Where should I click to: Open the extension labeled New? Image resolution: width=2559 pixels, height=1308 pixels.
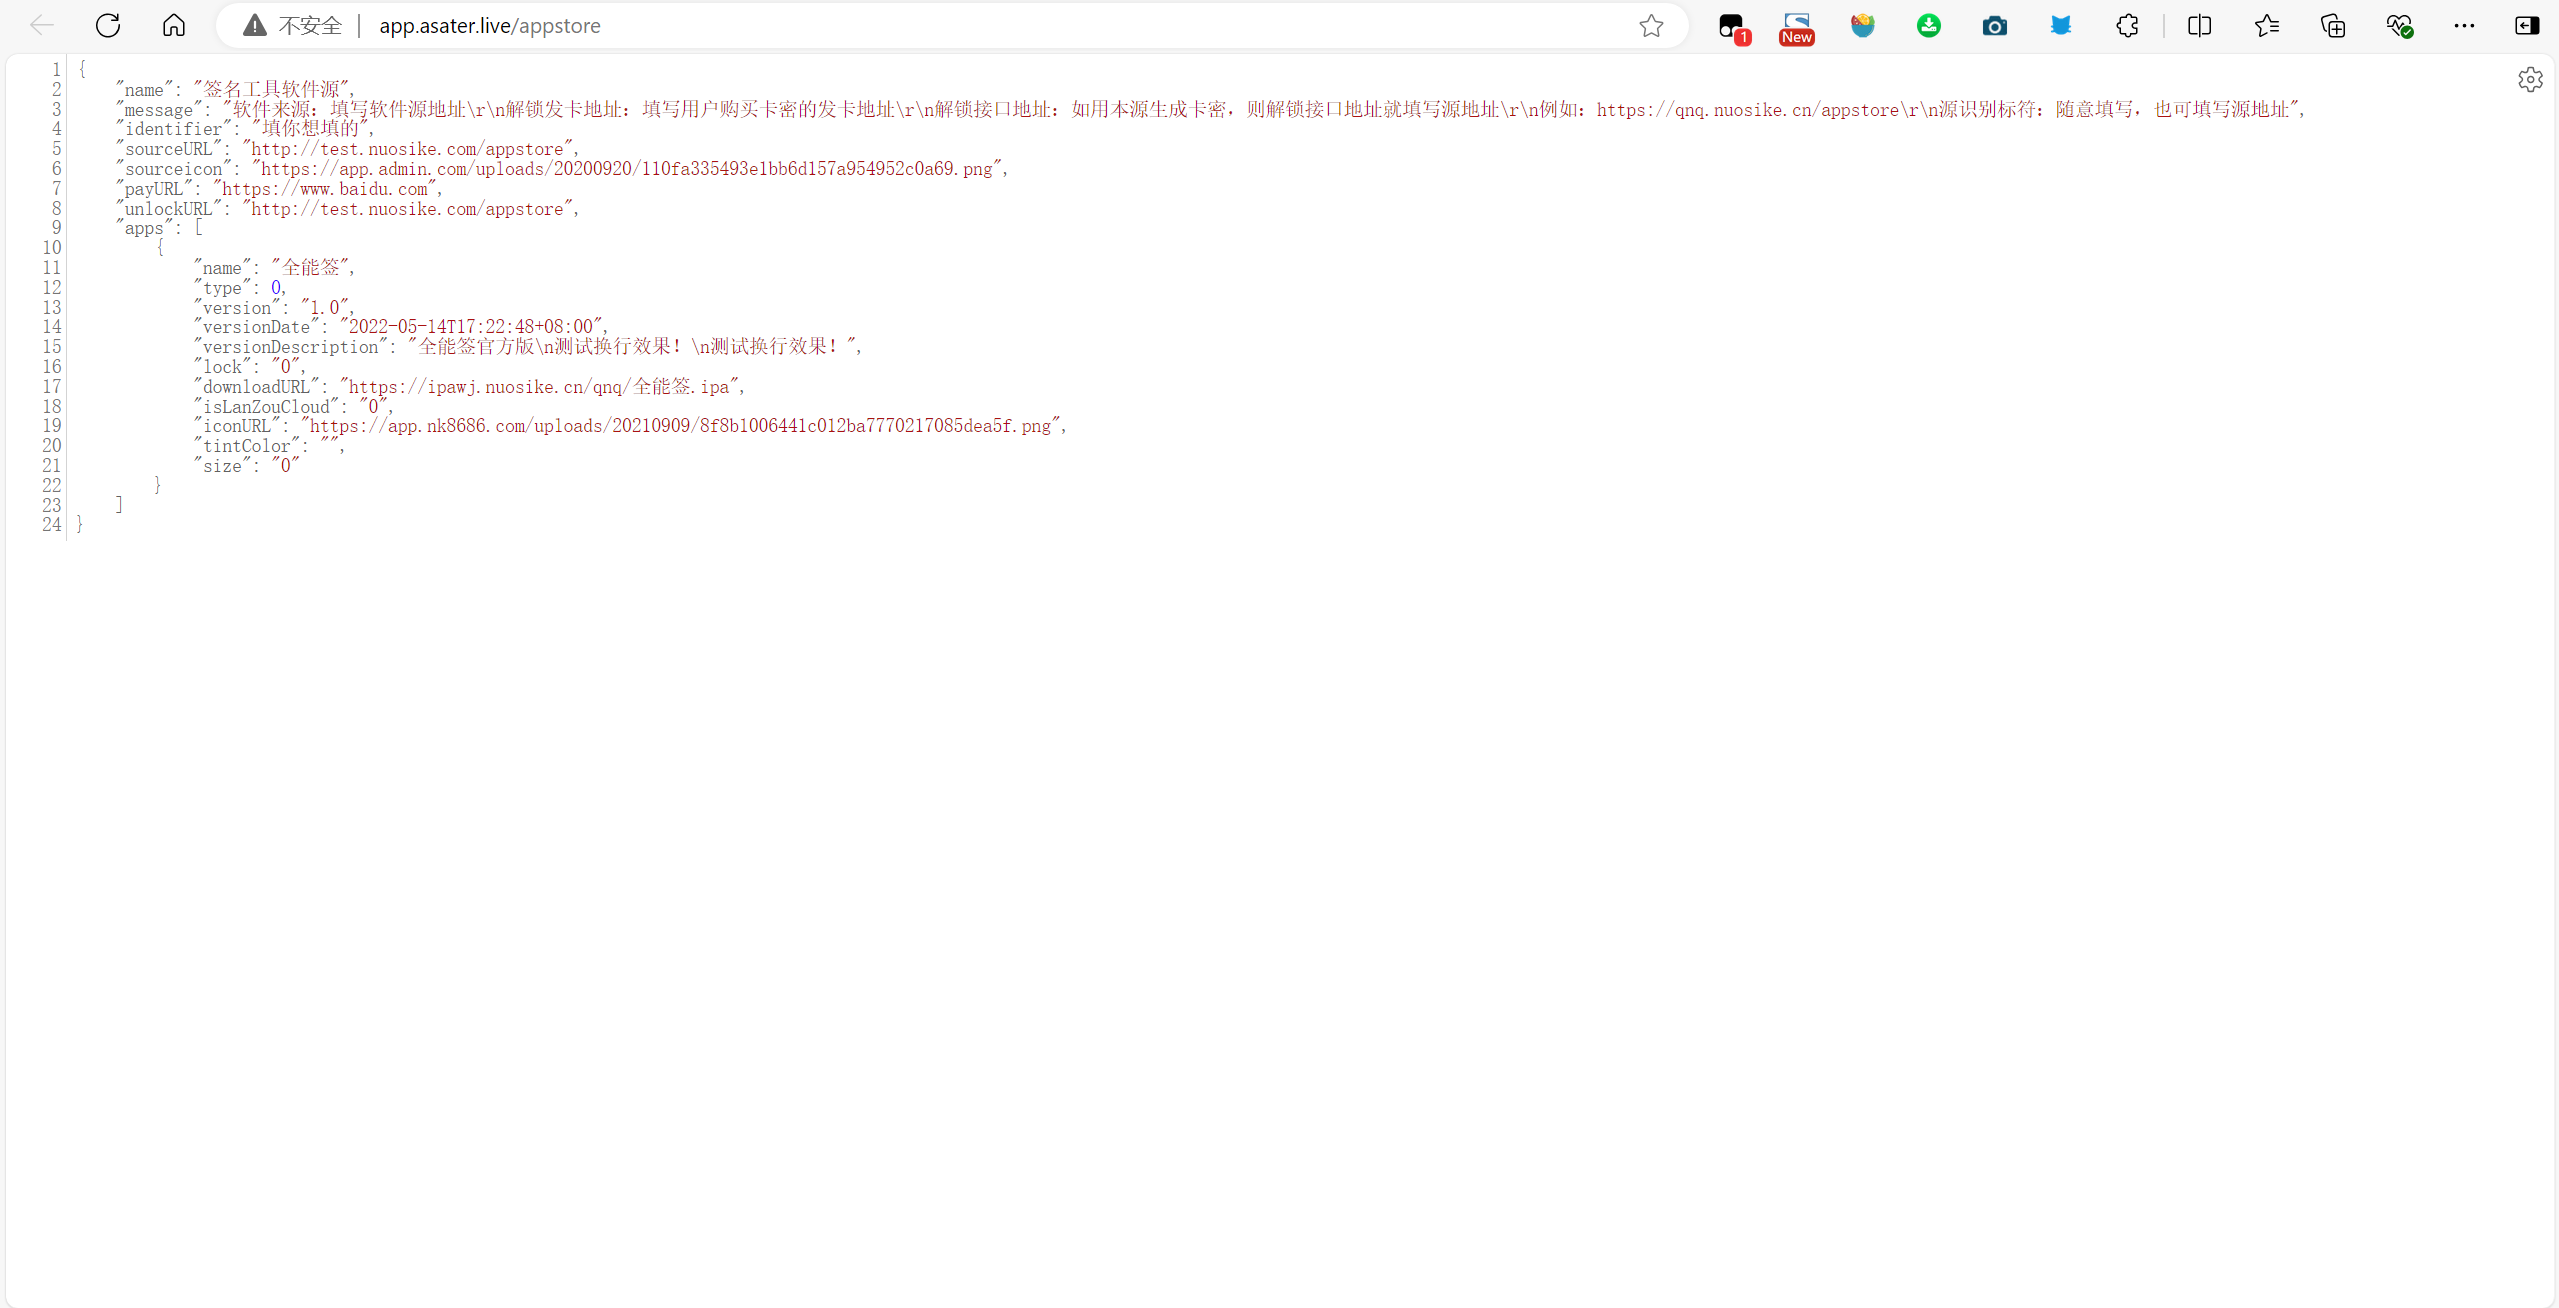[1796, 27]
